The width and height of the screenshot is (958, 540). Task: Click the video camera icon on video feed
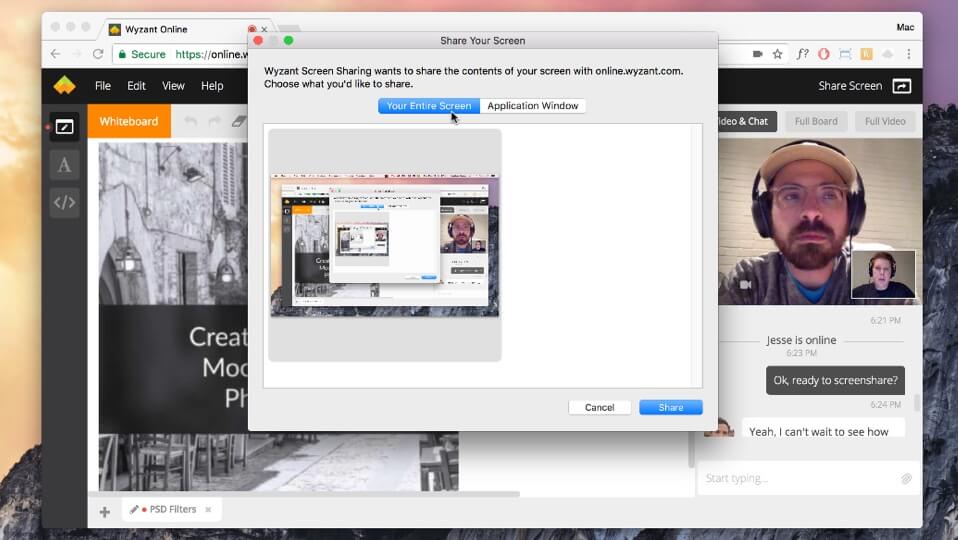click(744, 285)
